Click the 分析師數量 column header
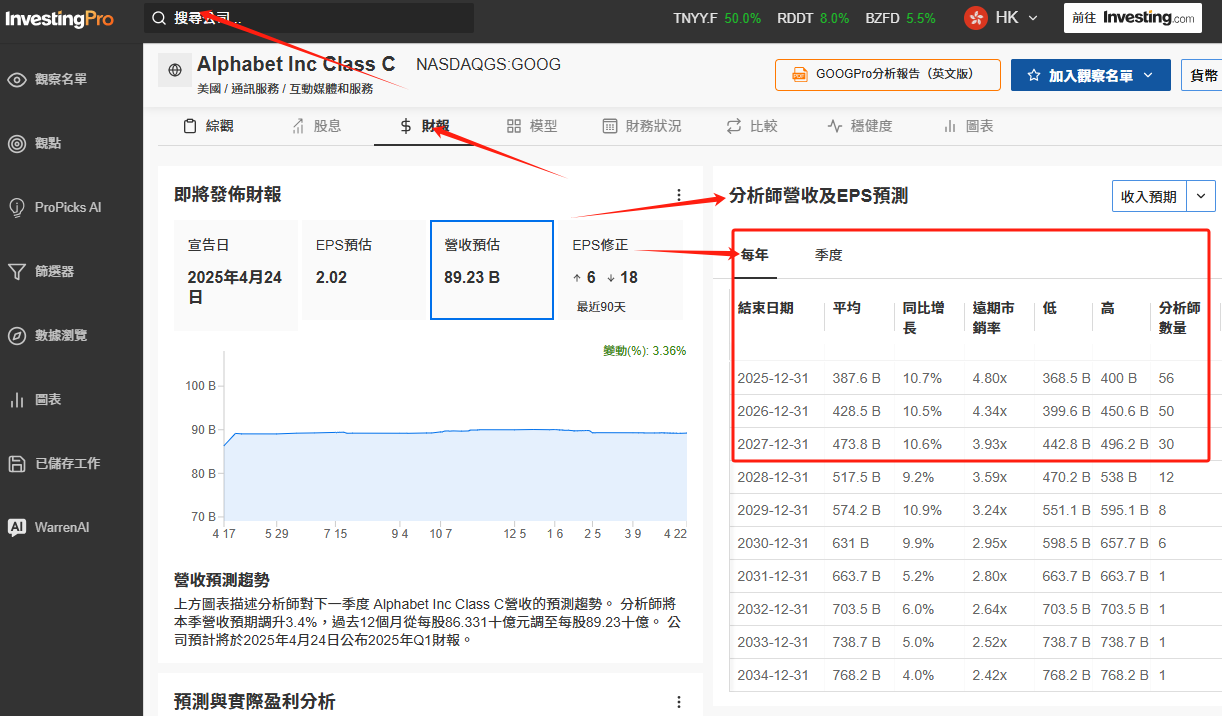The width and height of the screenshot is (1222, 716). (1180, 318)
